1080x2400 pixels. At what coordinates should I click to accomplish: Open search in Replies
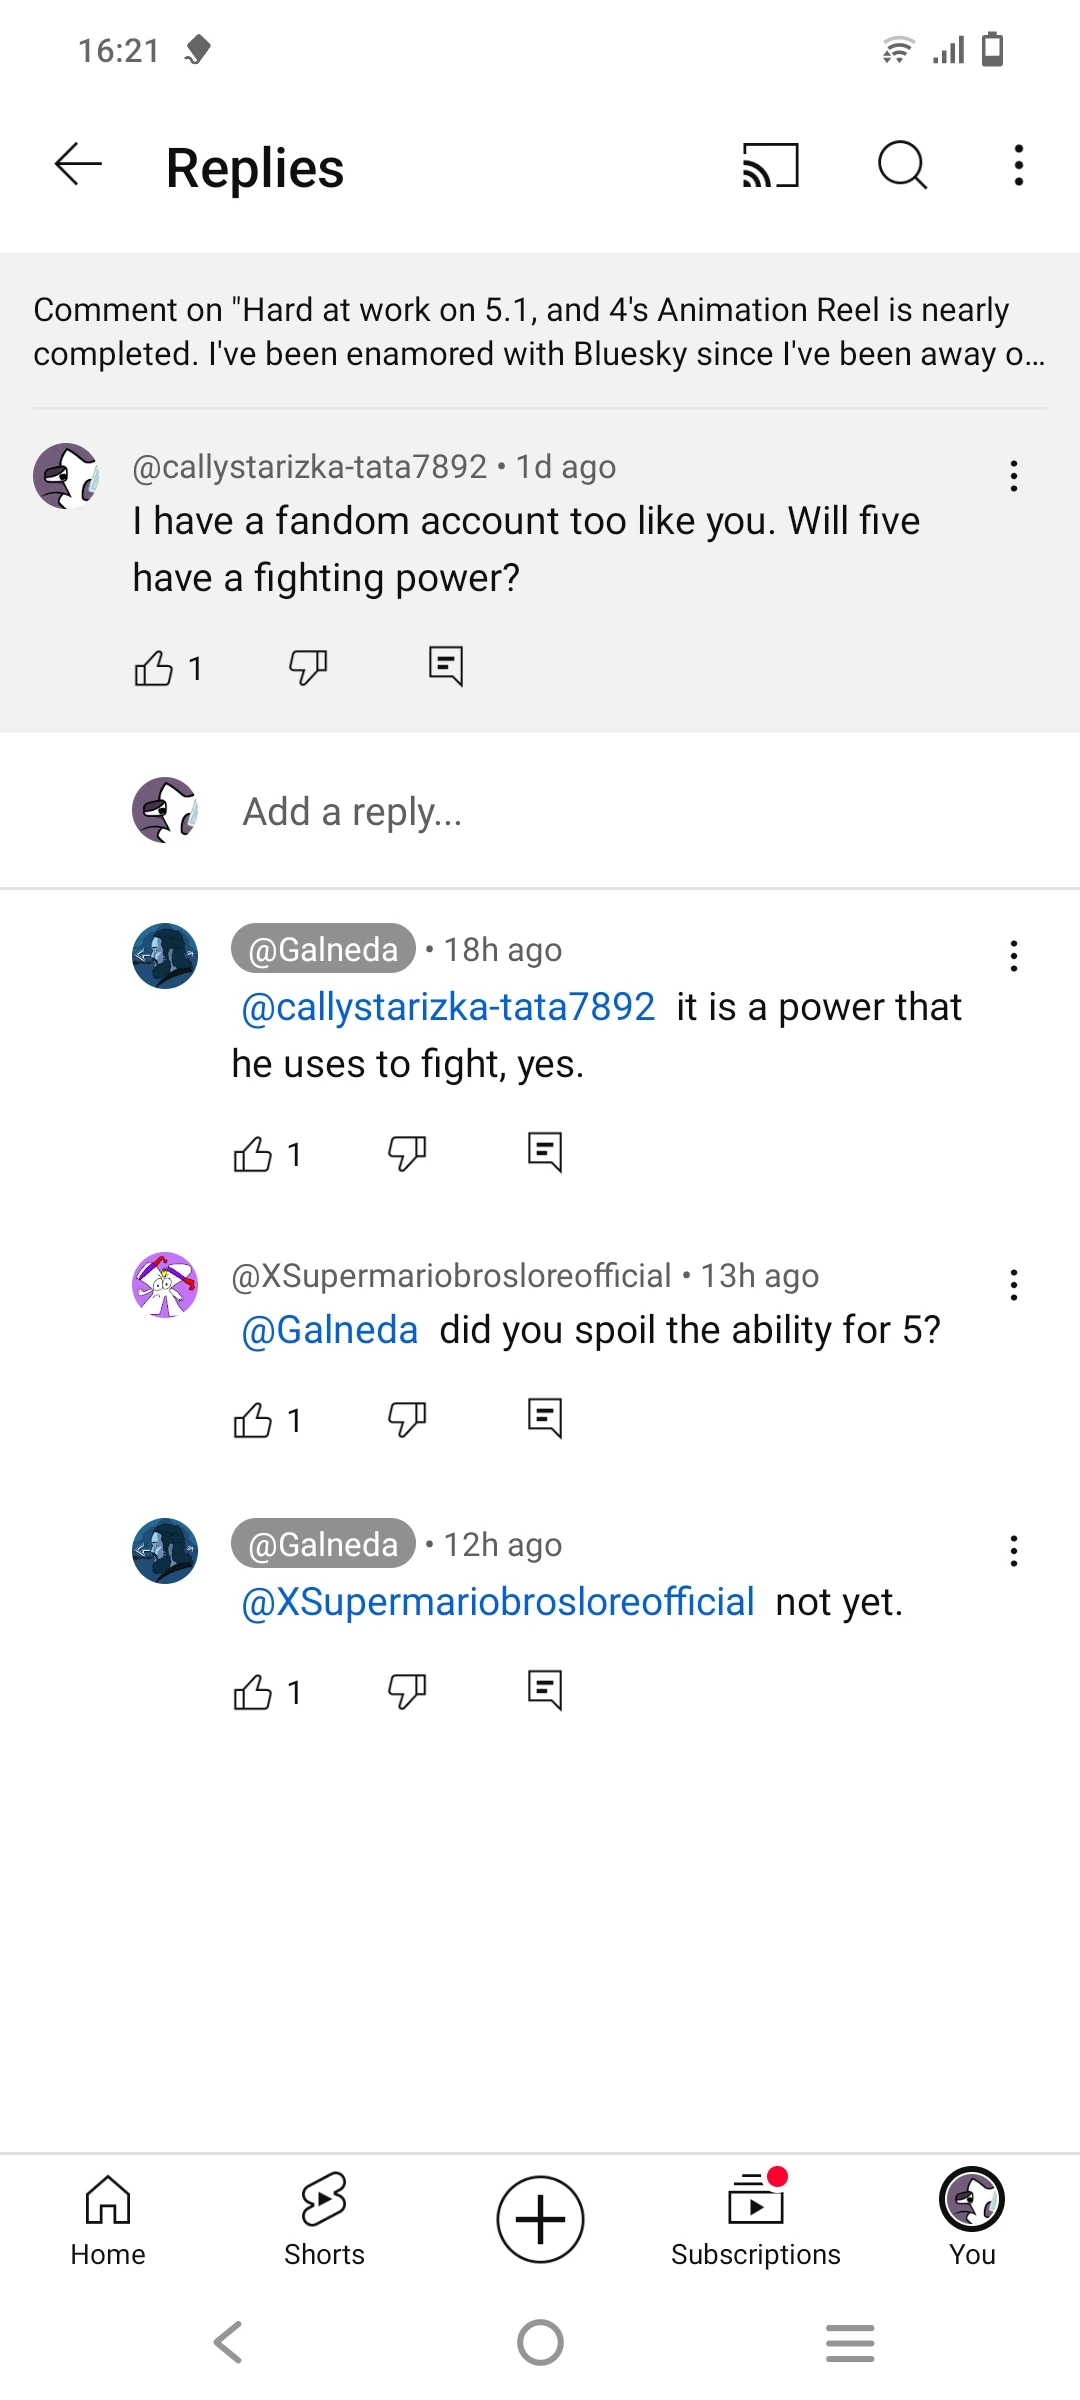pyautogui.click(x=901, y=165)
